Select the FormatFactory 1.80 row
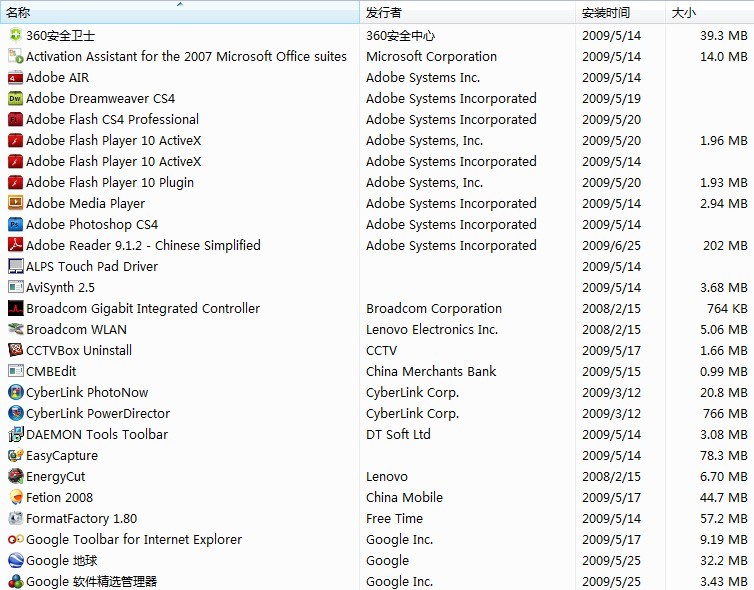Viewport: 754px width, 590px height. pyautogui.click(x=81, y=518)
